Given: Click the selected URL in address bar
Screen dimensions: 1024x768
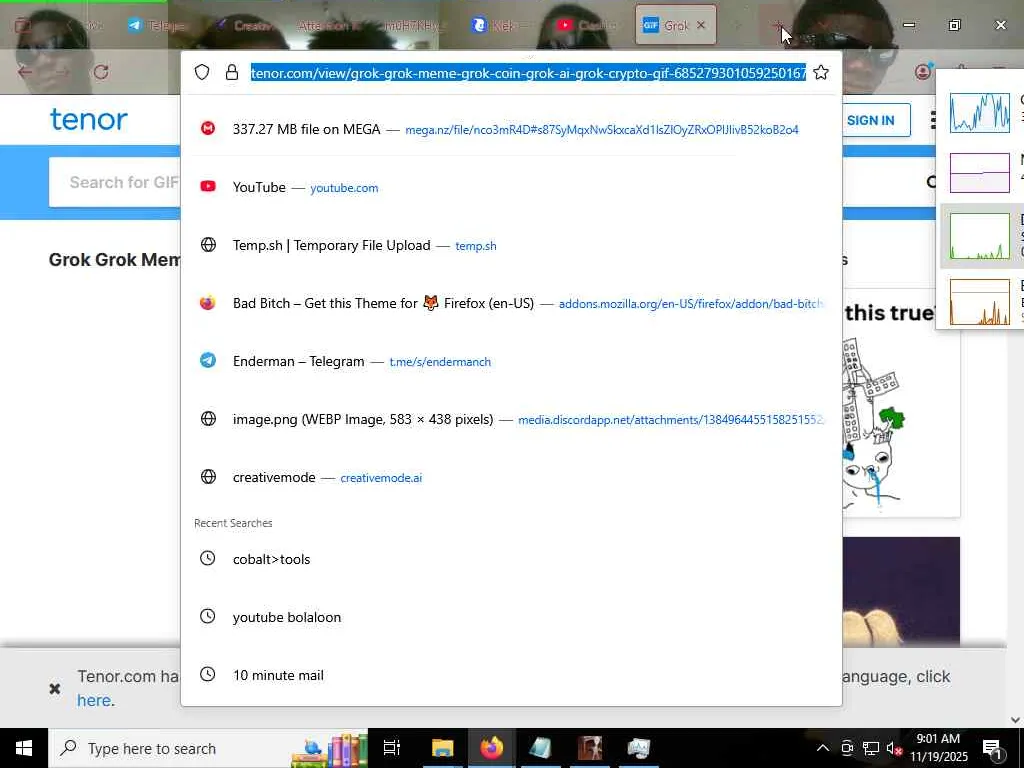Looking at the screenshot, I should pyautogui.click(x=528, y=72).
